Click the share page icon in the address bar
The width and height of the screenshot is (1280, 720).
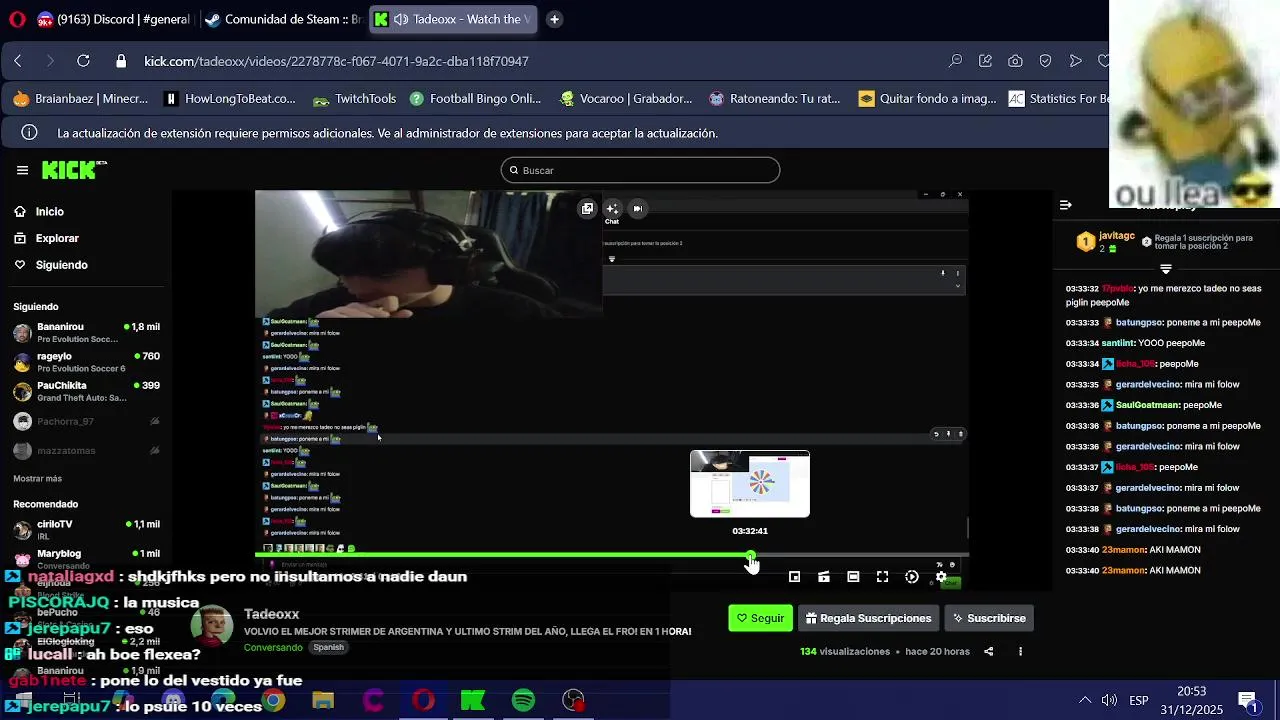985,61
